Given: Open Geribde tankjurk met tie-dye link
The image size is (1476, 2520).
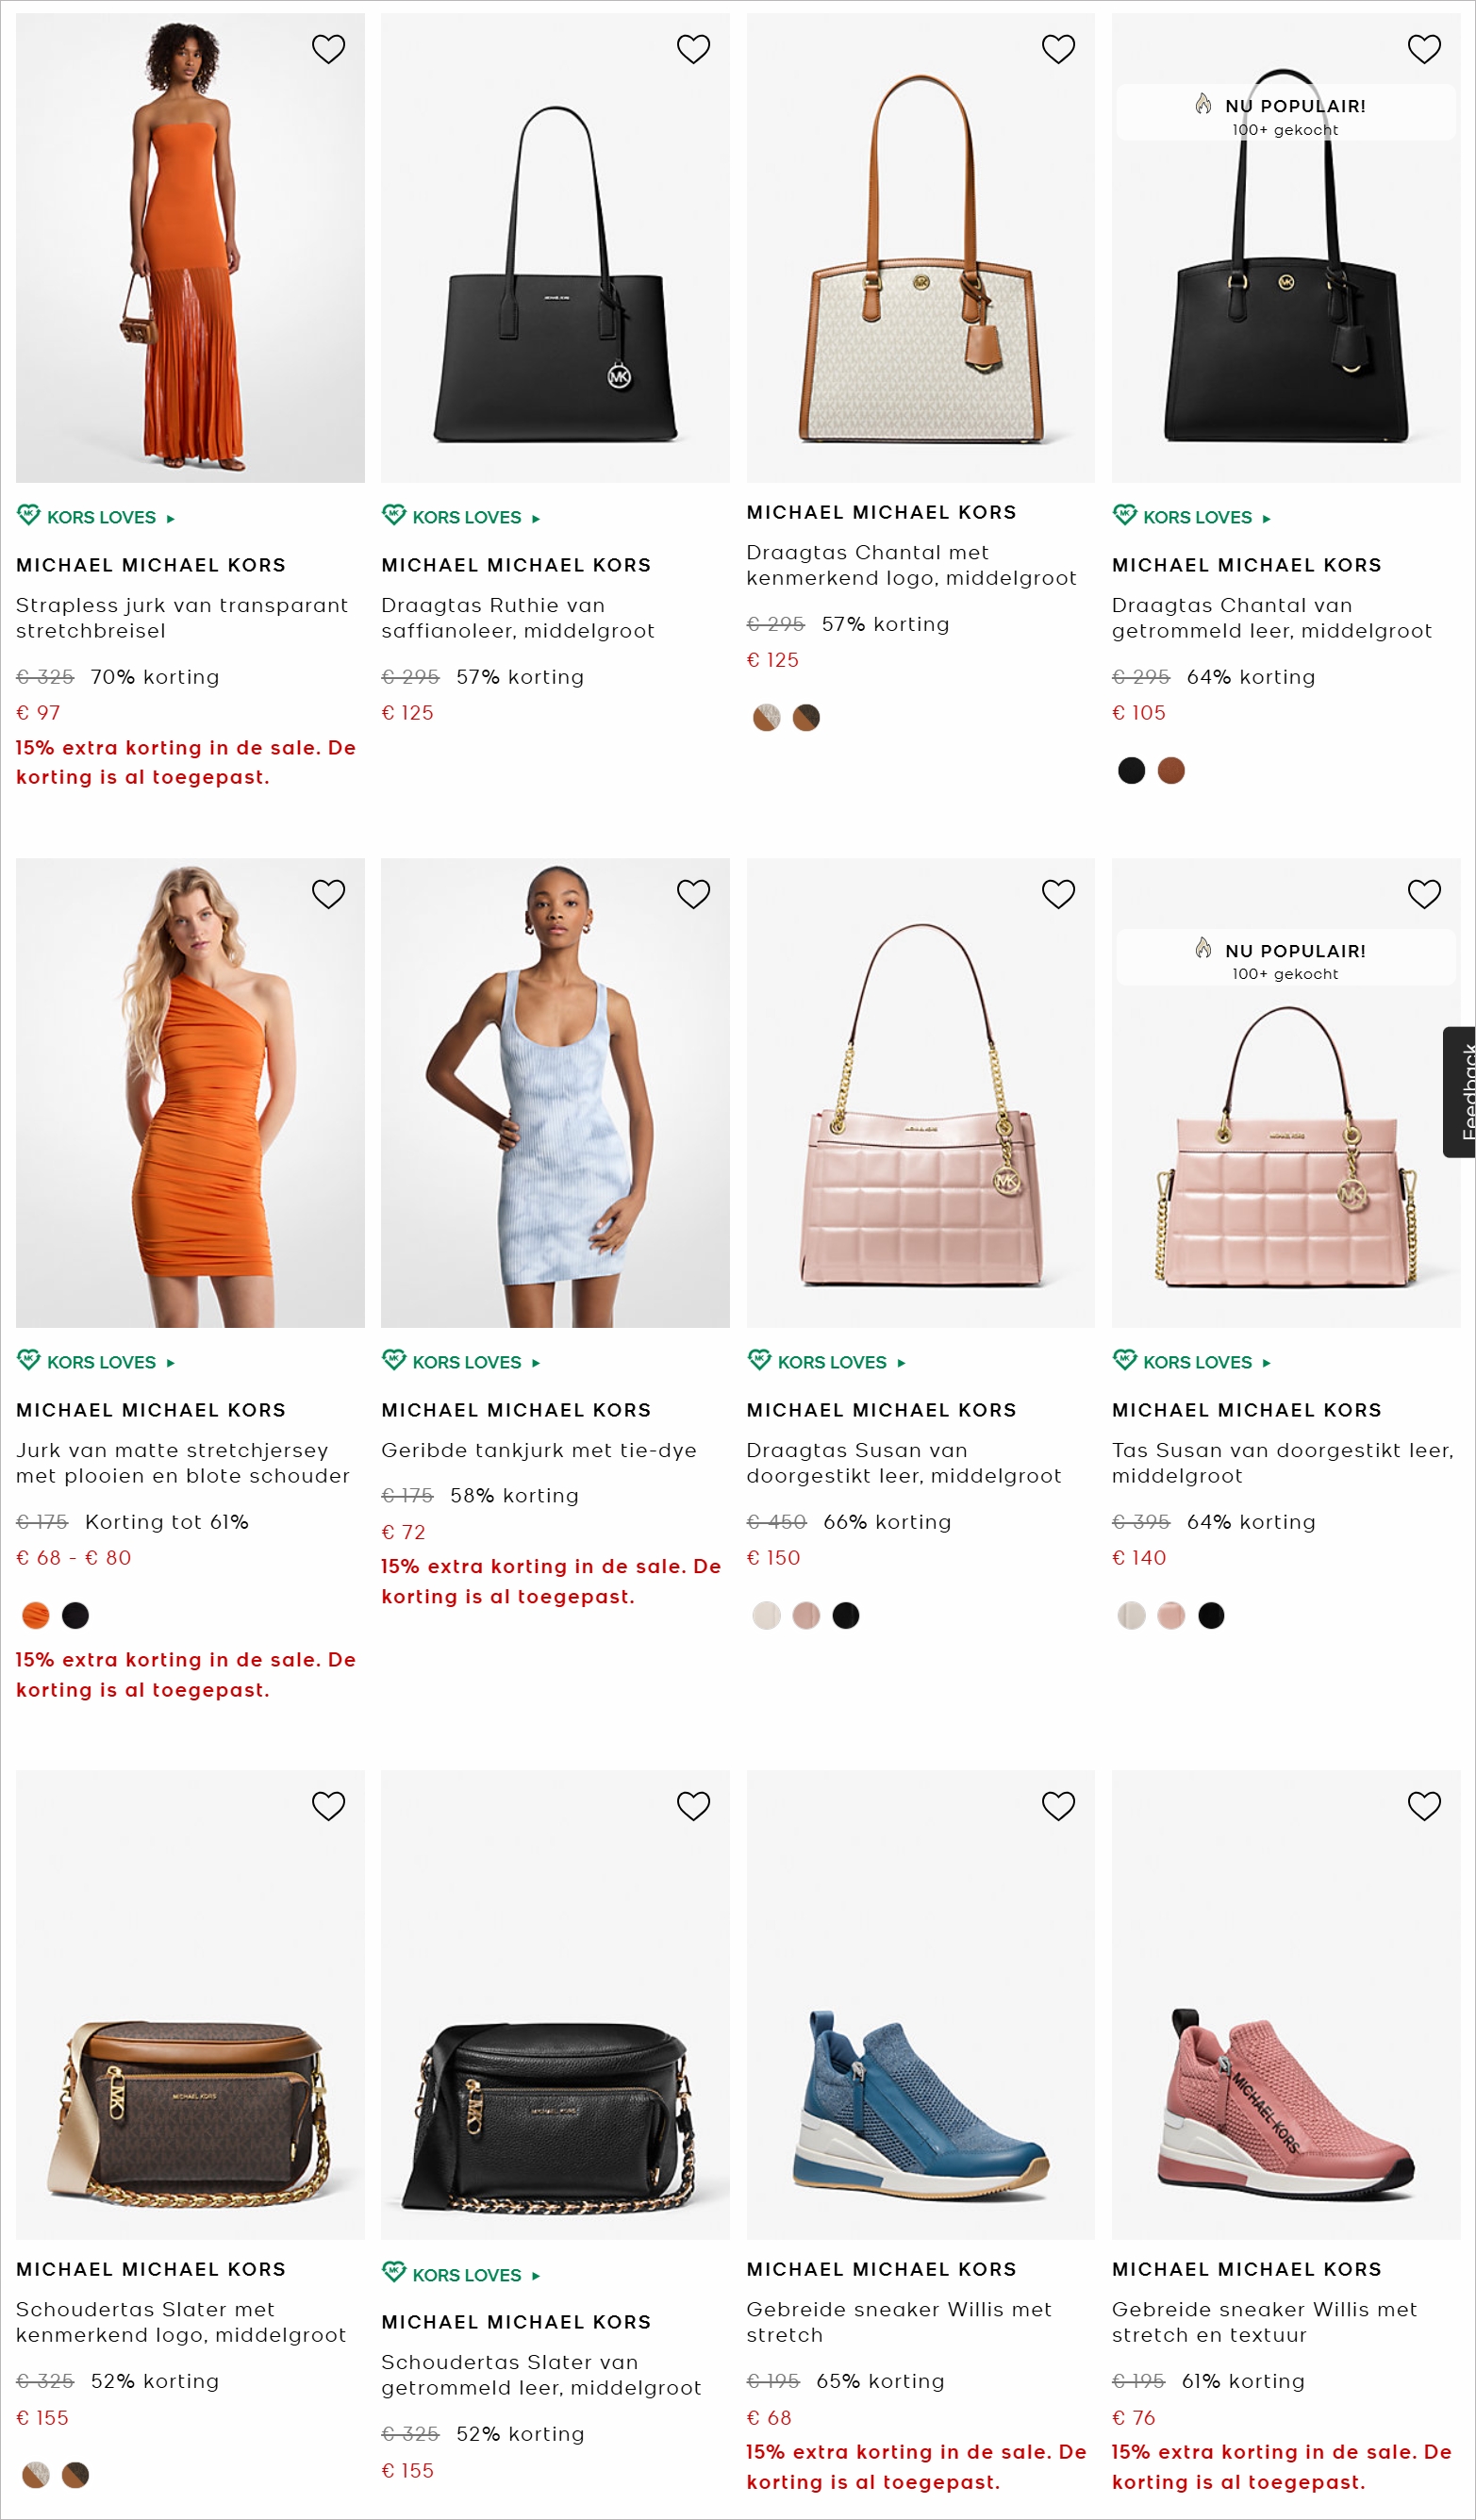Looking at the screenshot, I should click(539, 1450).
